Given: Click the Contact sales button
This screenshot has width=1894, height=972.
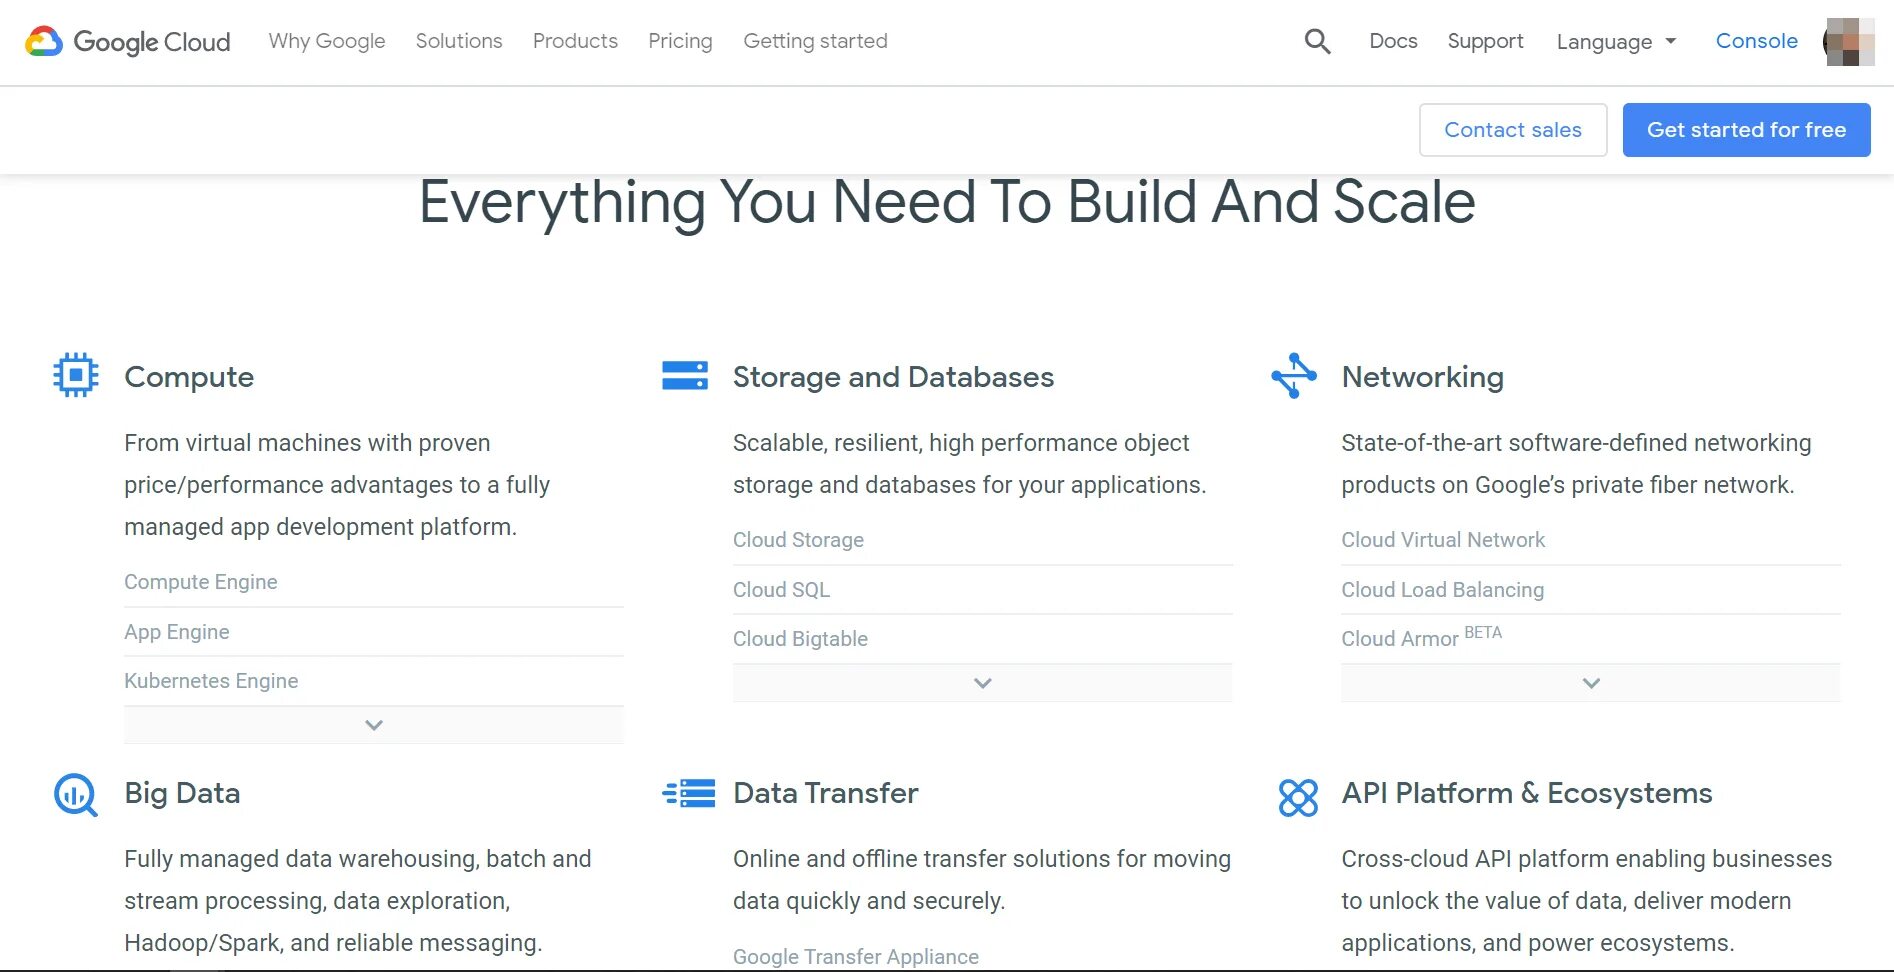Looking at the screenshot, I should [1513, 130].
